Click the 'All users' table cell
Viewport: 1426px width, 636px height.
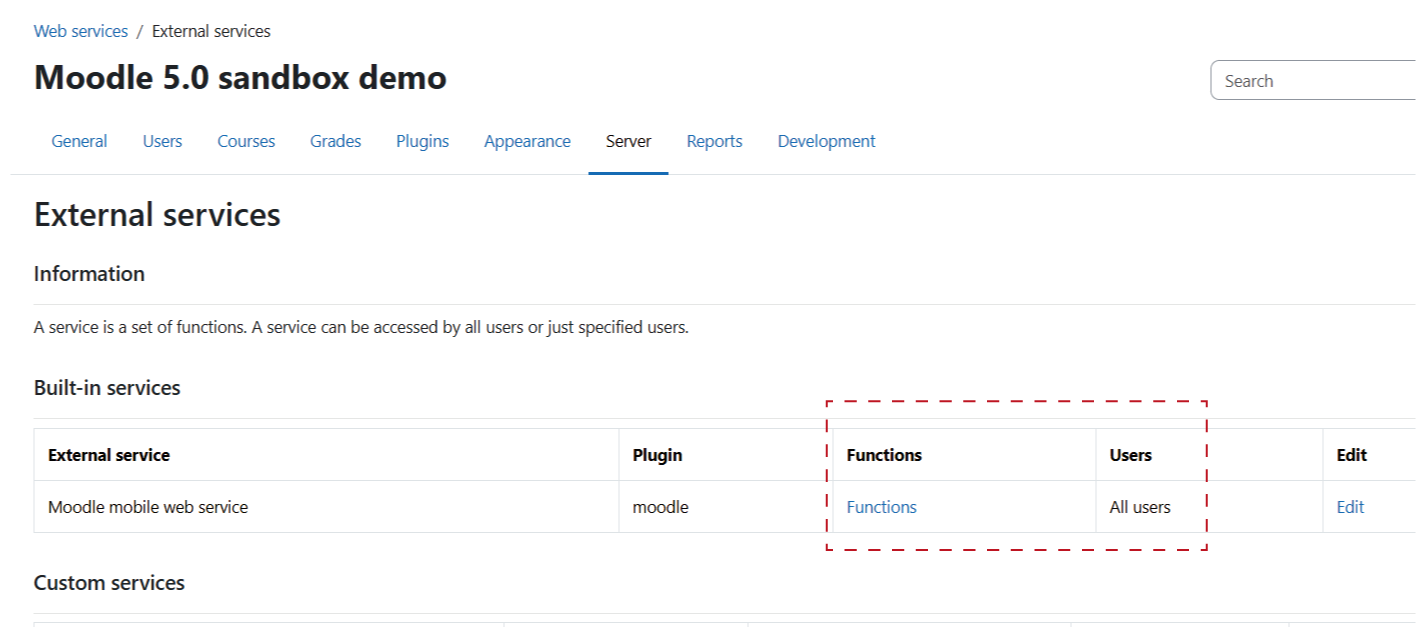pyautogui.click(x=1140, y=507)
